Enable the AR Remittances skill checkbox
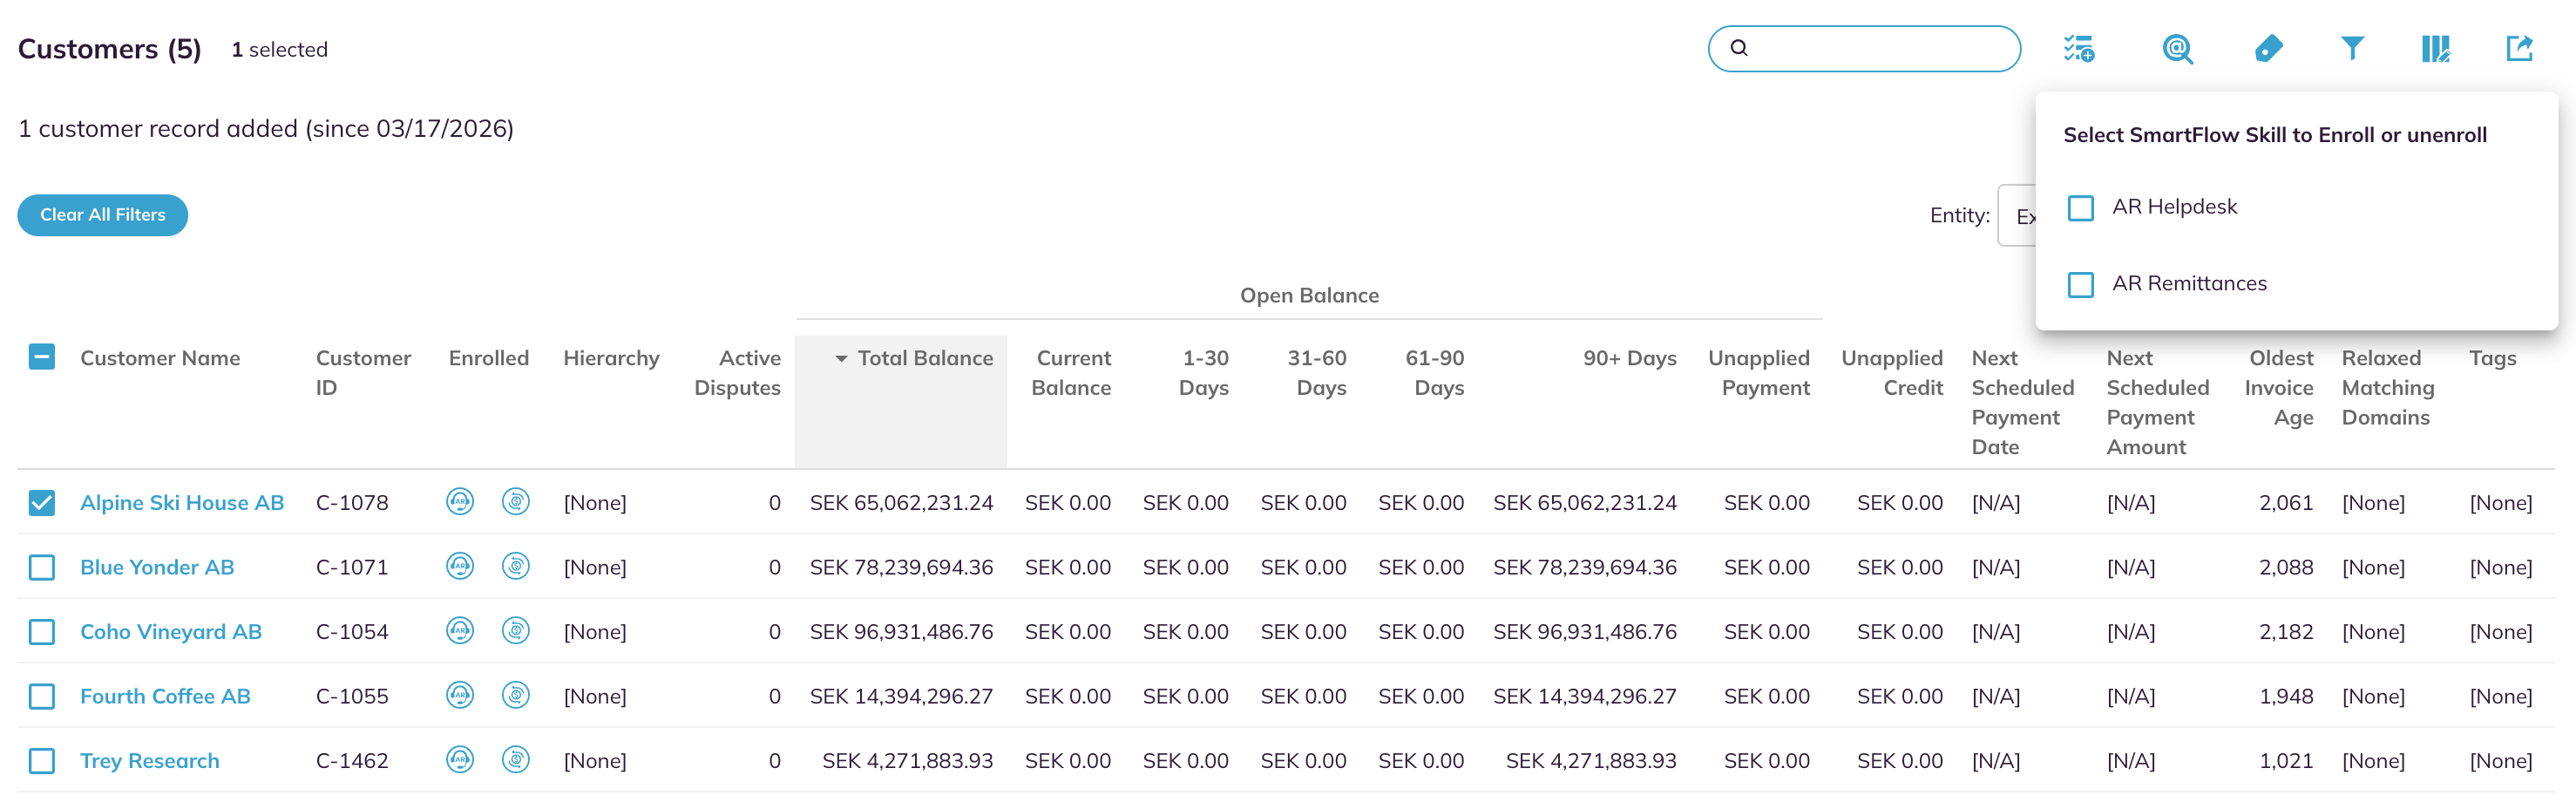The image size is (2576, 809). pyautogui.click(x=2080, y=285)
